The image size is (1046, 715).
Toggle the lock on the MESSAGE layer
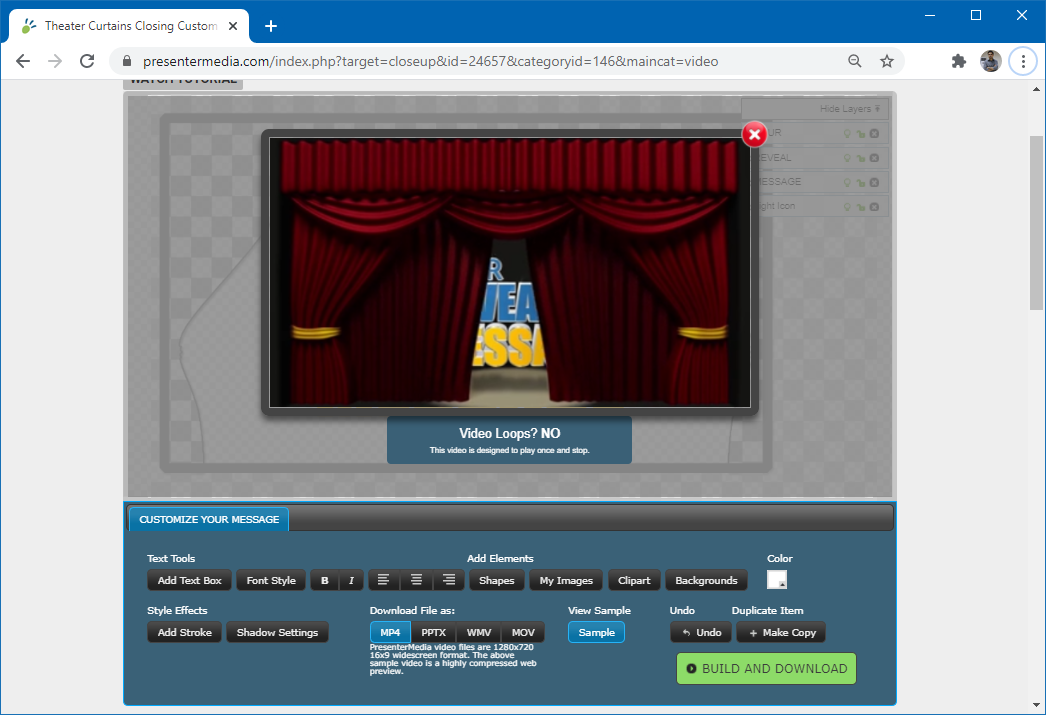point(861,182)
